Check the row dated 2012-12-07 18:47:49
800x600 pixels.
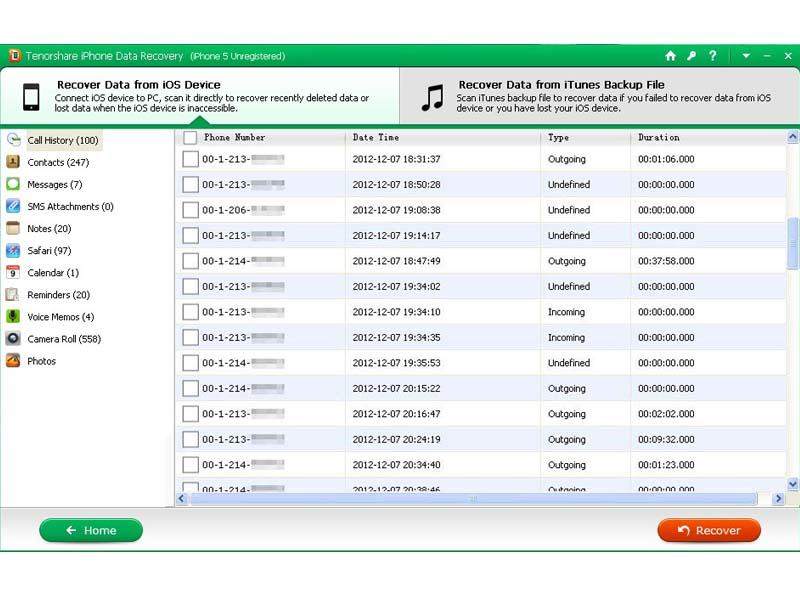[x=190, y=261]
